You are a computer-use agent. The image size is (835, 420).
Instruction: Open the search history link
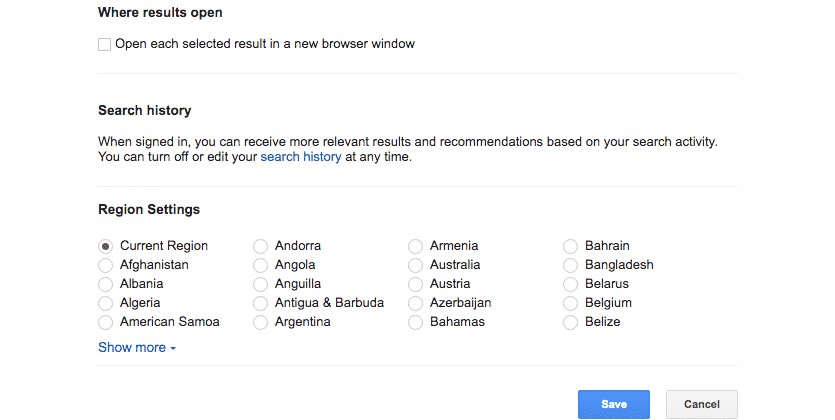300,157
